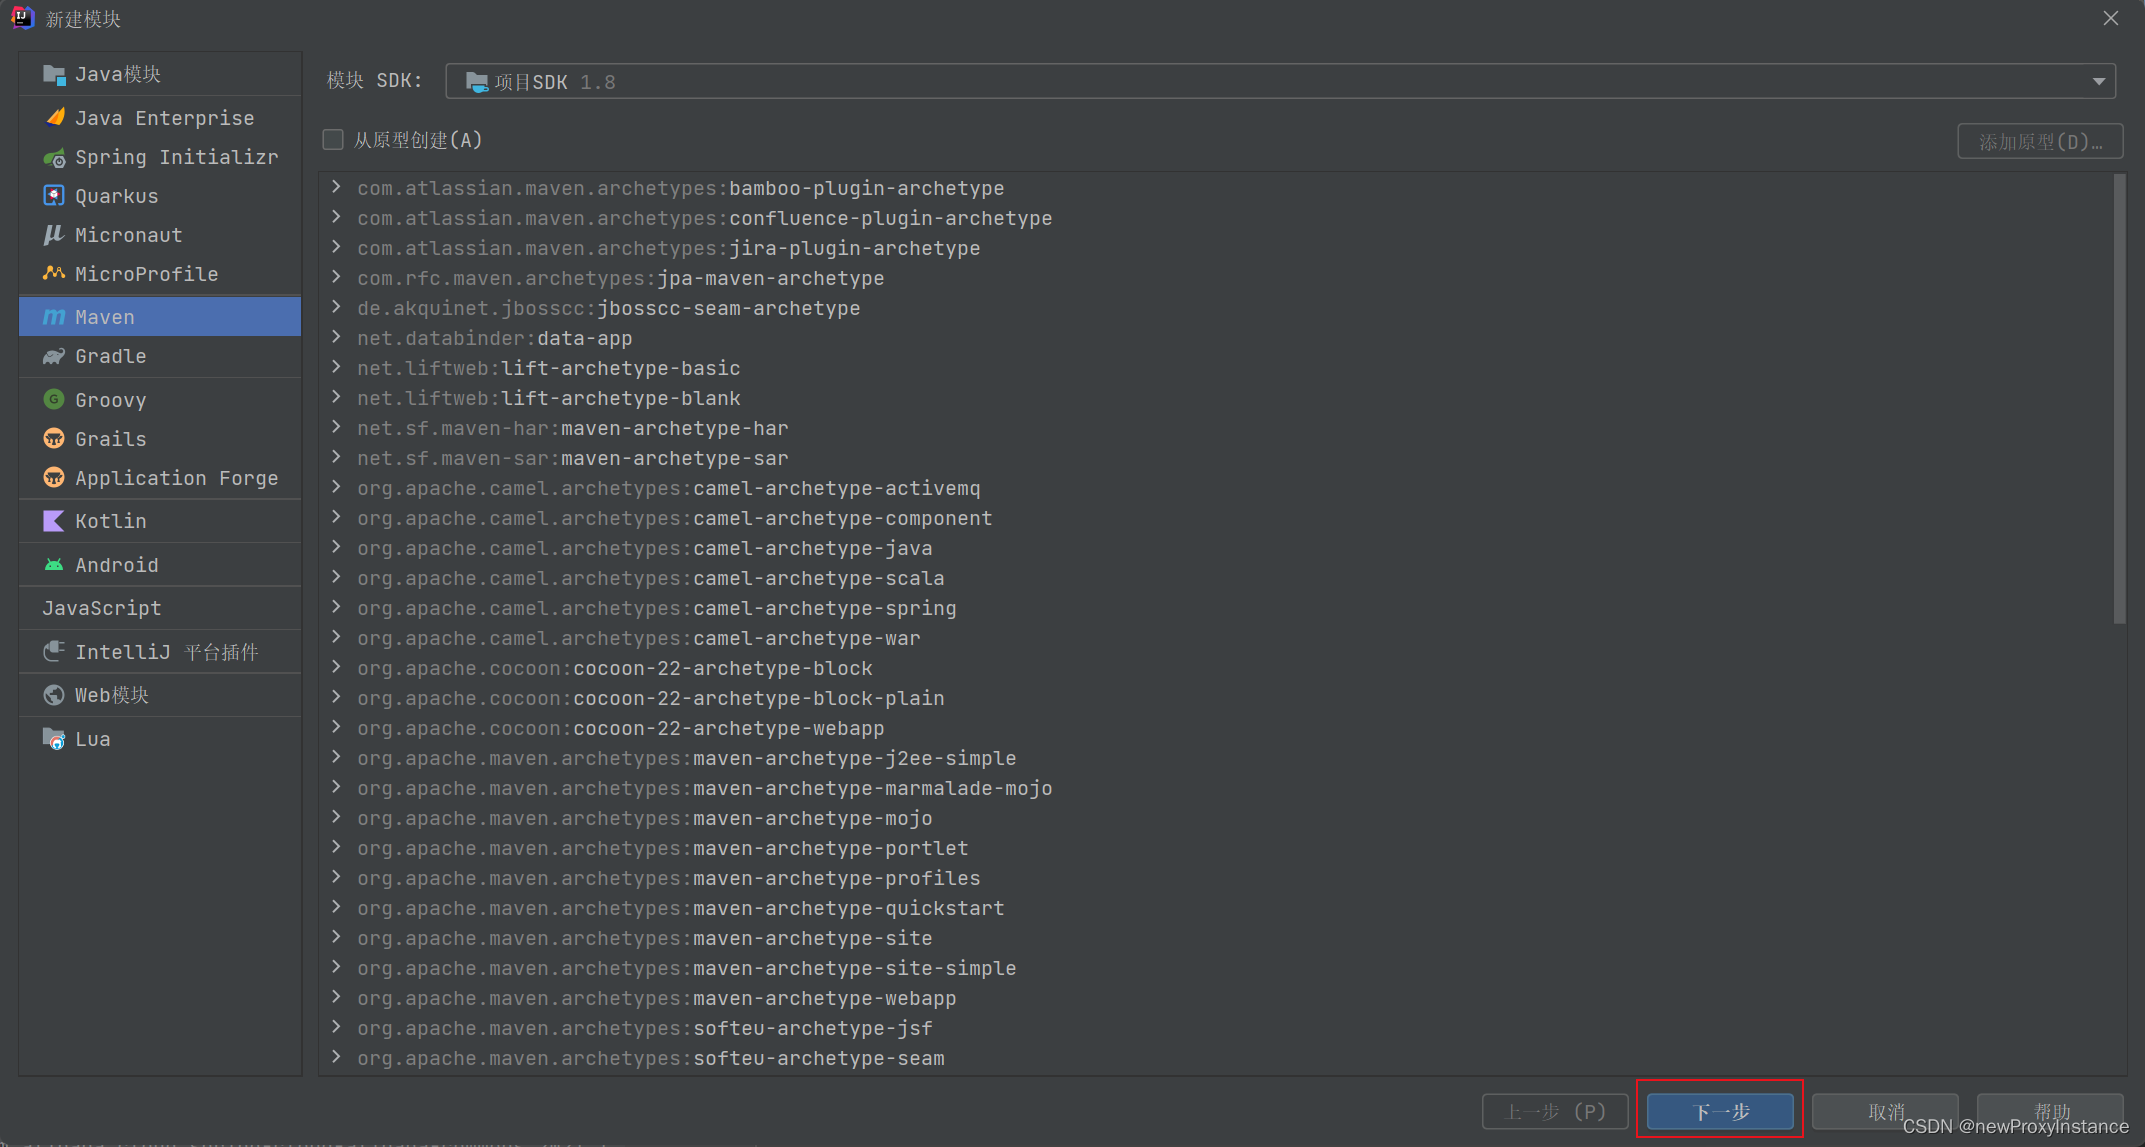Select cocoon-22-archetype-block-plain archetype
This screenshot has height=1147, width=2145.
point(651,698)
